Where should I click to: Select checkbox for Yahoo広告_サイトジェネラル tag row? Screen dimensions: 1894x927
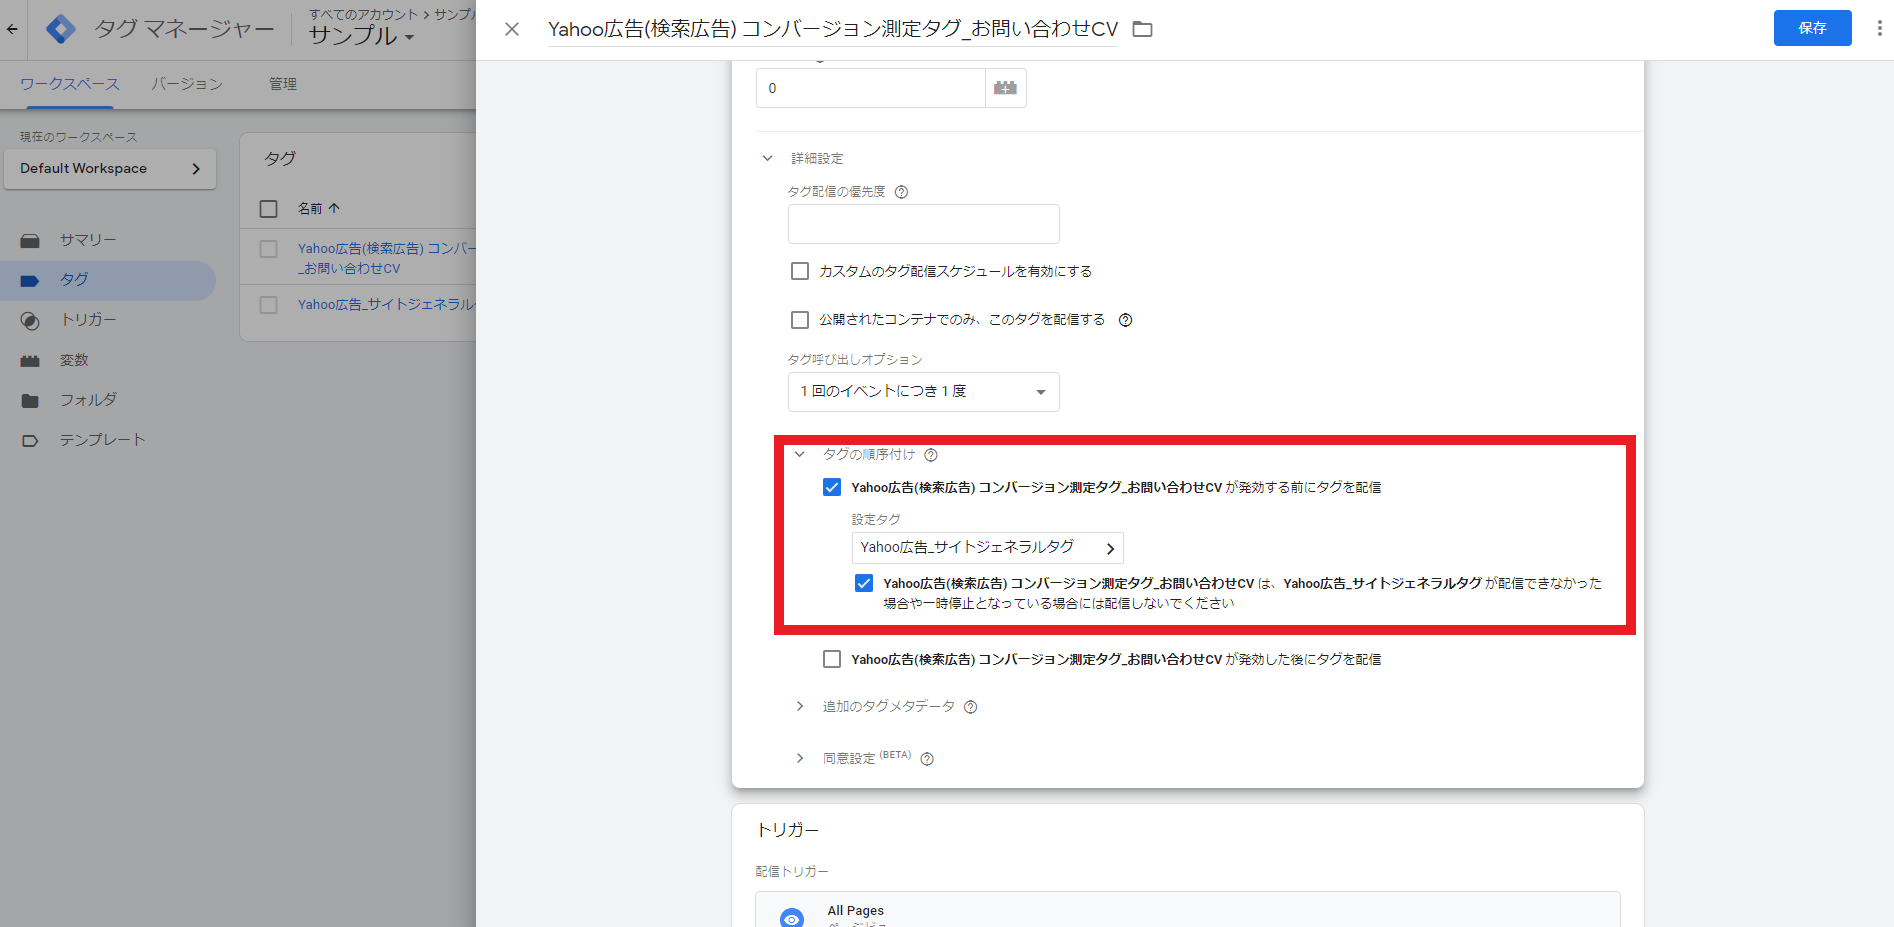click(268, 305)
